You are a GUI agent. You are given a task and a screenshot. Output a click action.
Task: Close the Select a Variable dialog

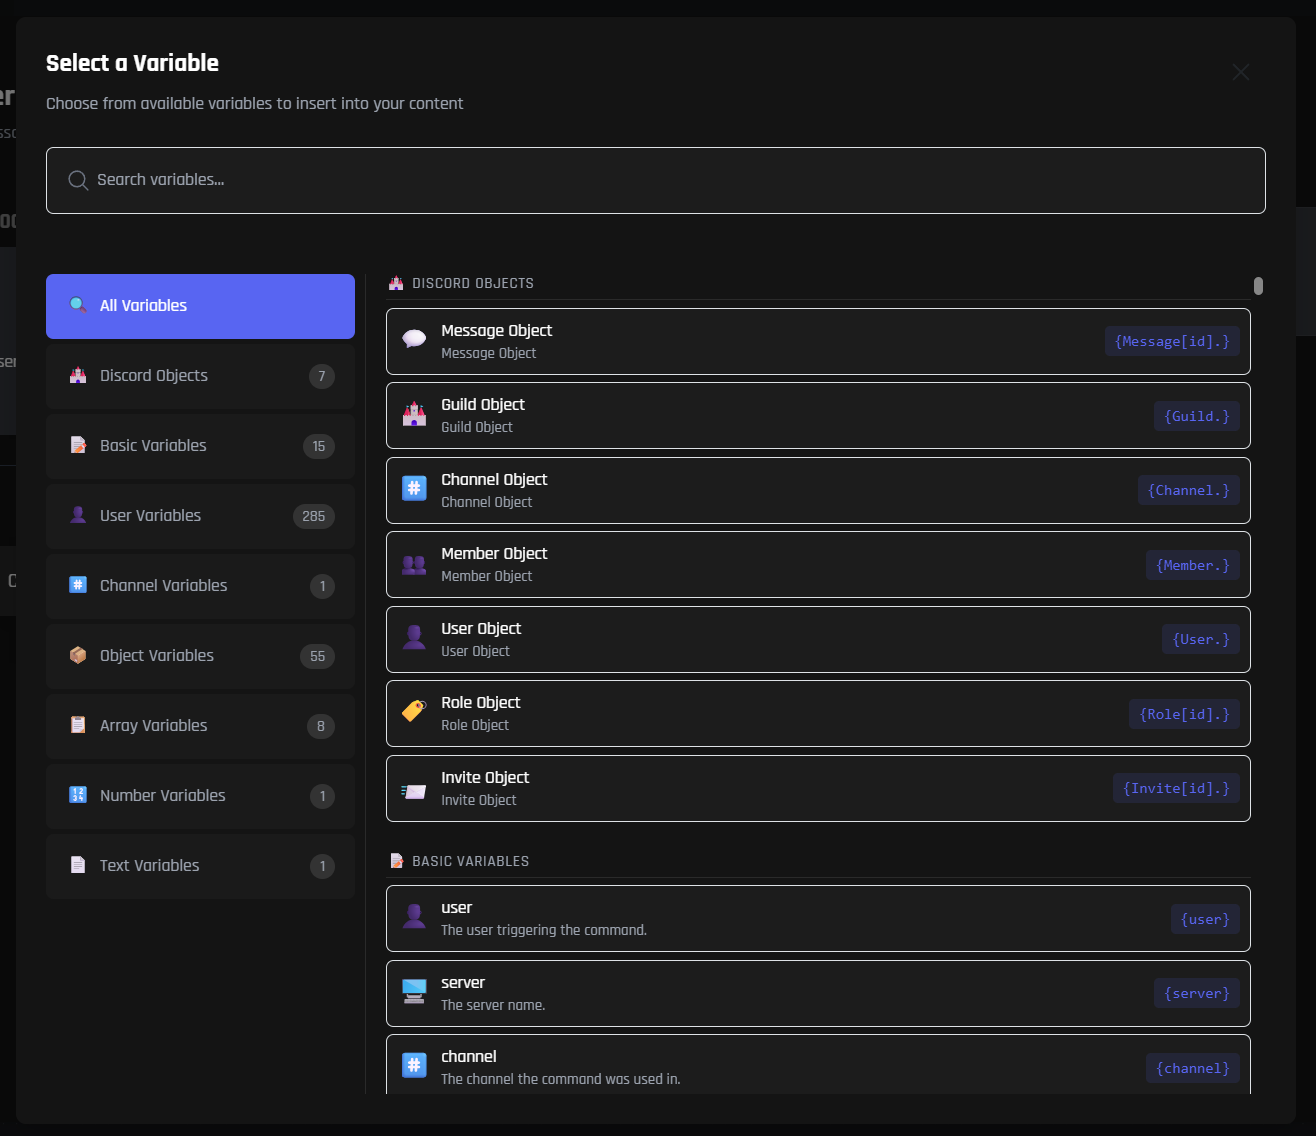point(1241,72)
